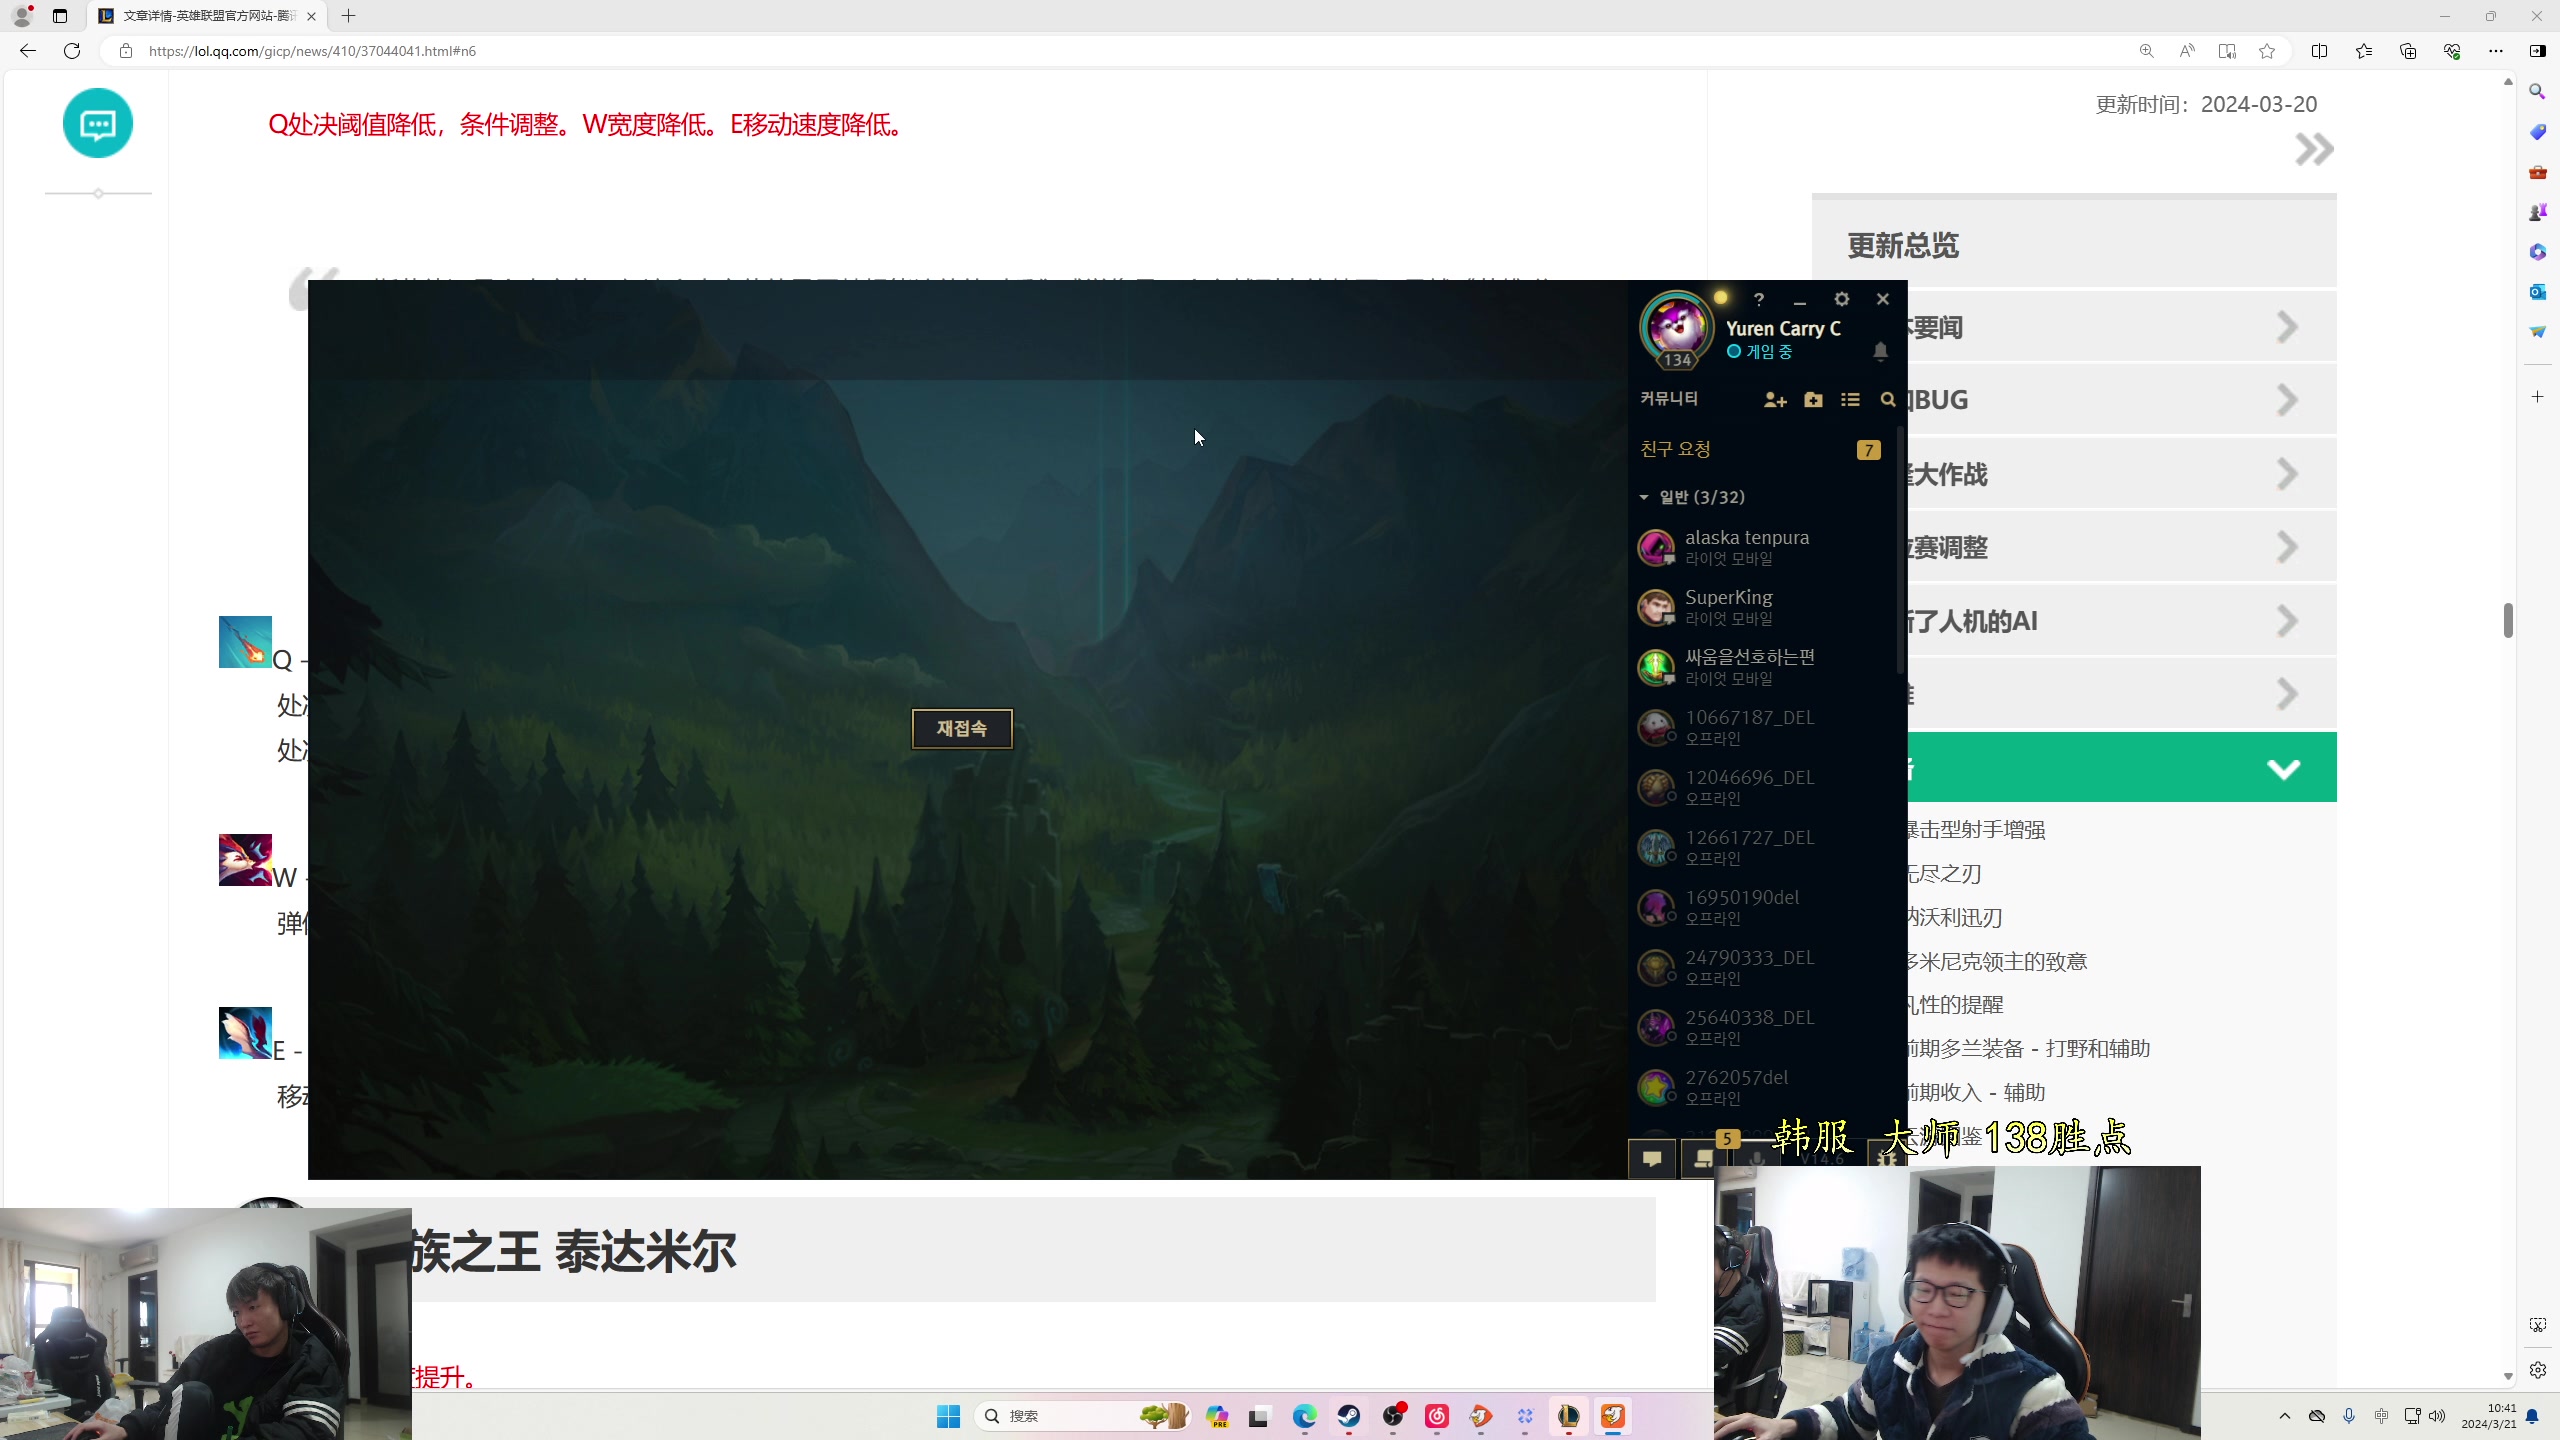
Task: Add page to favorites star
Action: click(2267, 51)
